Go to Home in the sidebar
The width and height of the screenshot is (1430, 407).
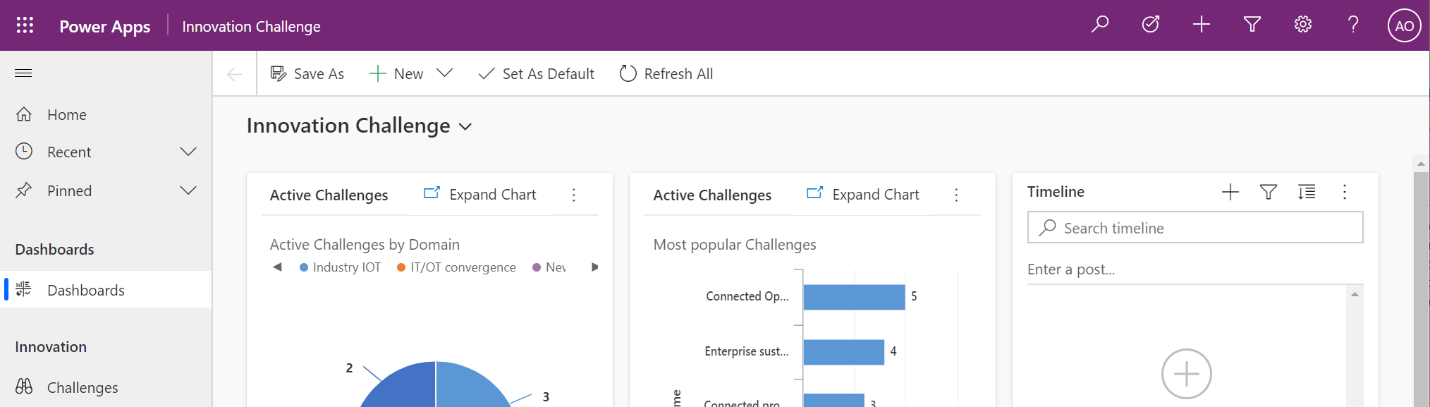tap(66, 115)
